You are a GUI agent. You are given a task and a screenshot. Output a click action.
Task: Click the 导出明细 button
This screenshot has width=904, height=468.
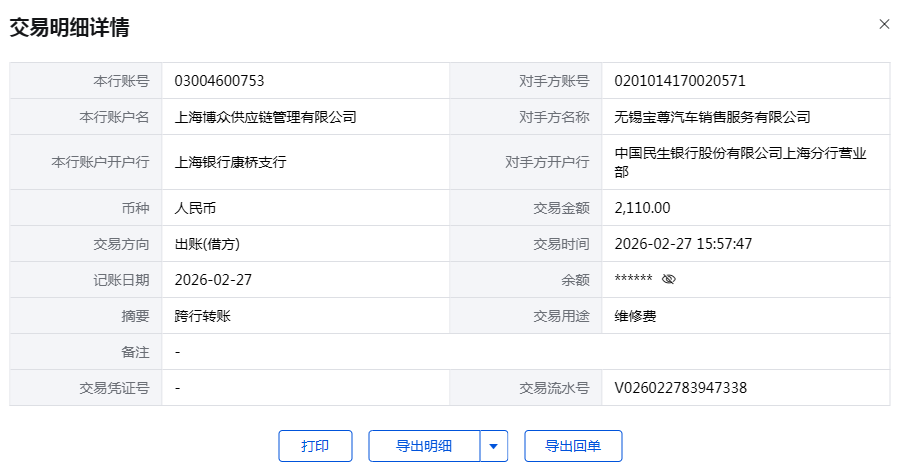click(x=424, y=446)
